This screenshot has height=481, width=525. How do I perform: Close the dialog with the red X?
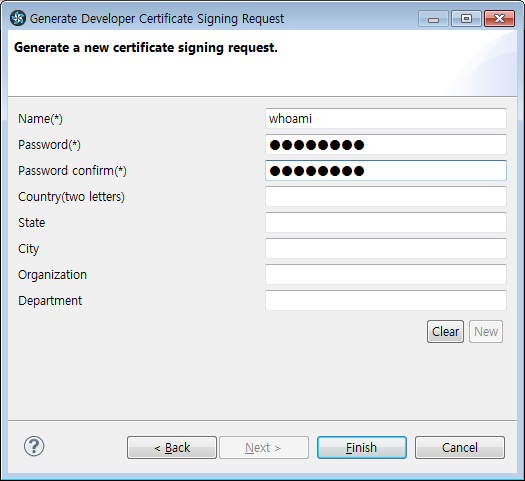499,19
